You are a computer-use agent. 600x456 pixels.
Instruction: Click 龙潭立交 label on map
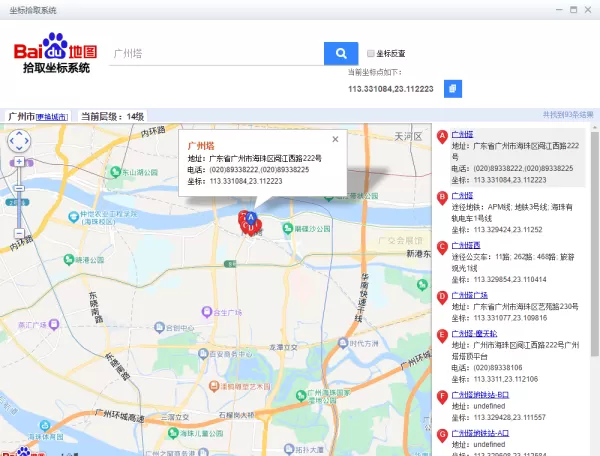click(283, 347)
